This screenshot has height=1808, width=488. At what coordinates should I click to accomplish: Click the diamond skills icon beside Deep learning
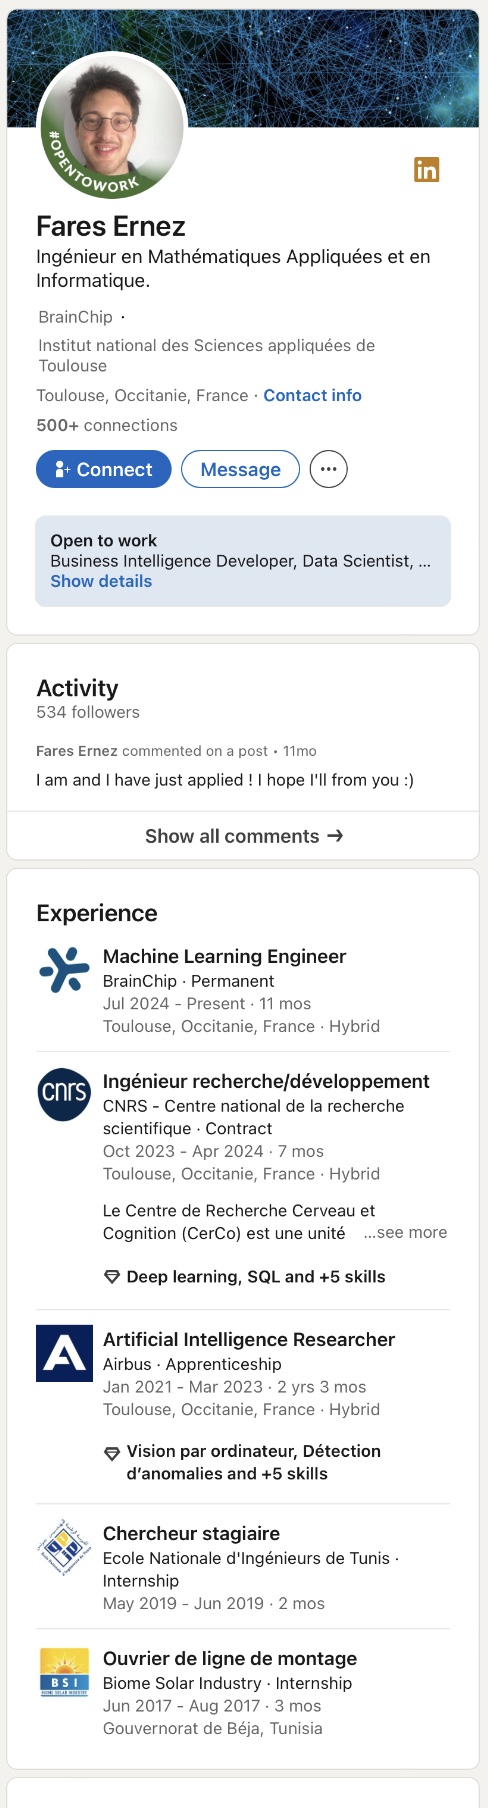112,1277
